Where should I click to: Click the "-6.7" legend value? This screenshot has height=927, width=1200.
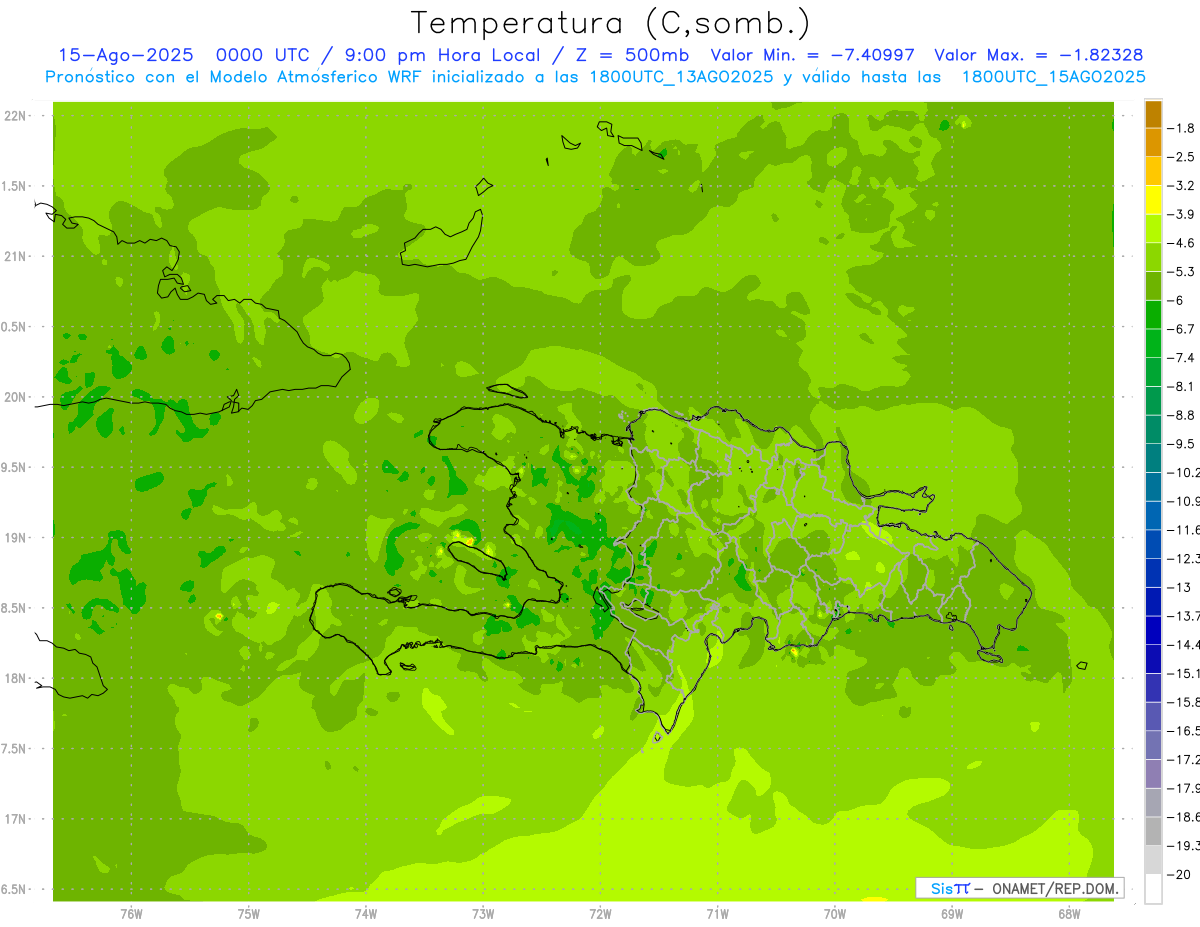pos(1181,329)
